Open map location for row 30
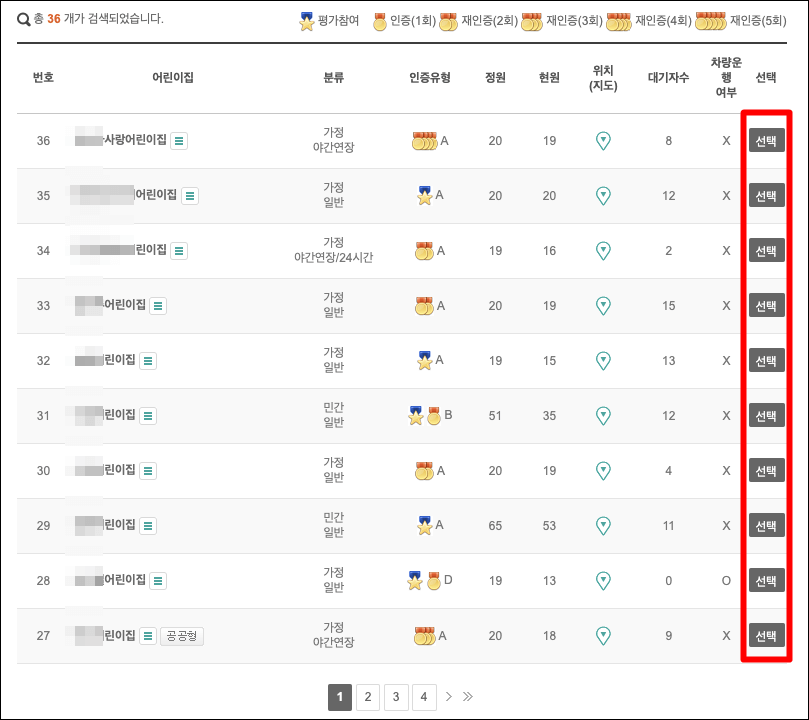 [x=603, y=470]
